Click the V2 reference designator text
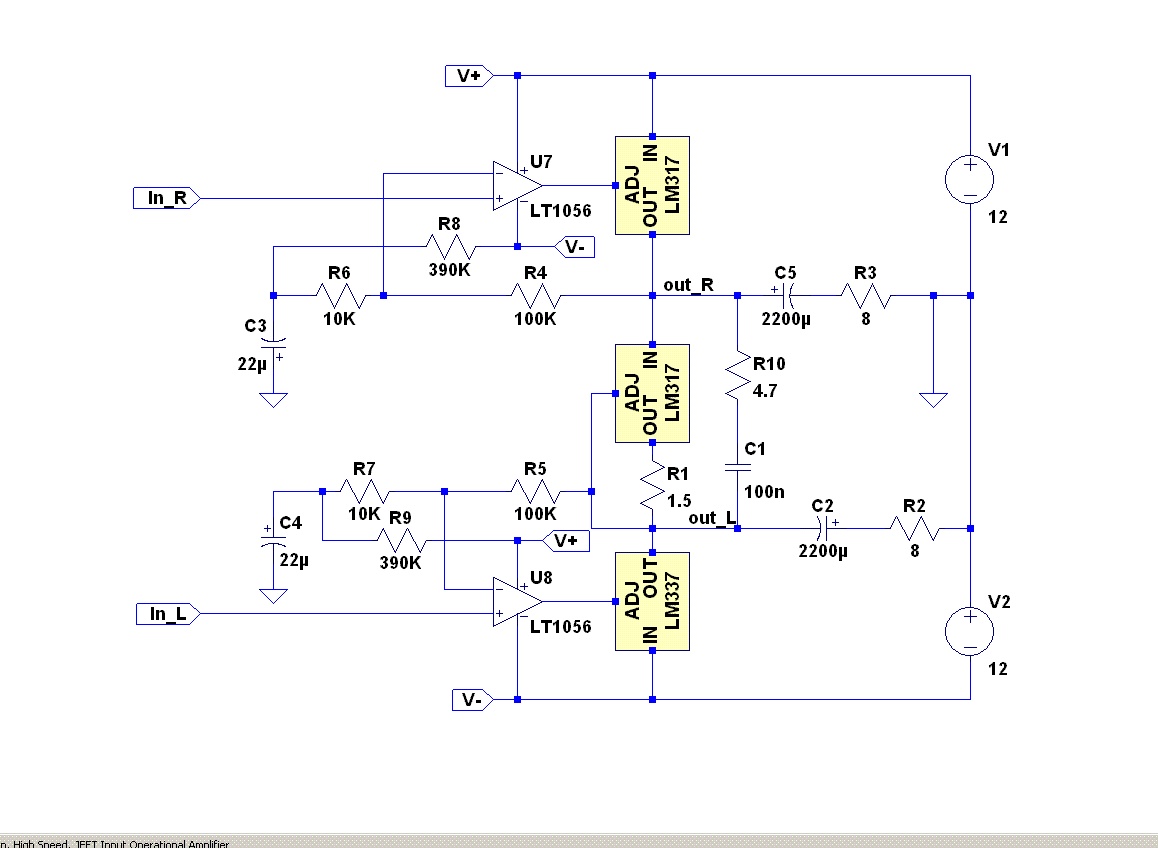Screen dimensions: 1158x848 click(998, 602)
